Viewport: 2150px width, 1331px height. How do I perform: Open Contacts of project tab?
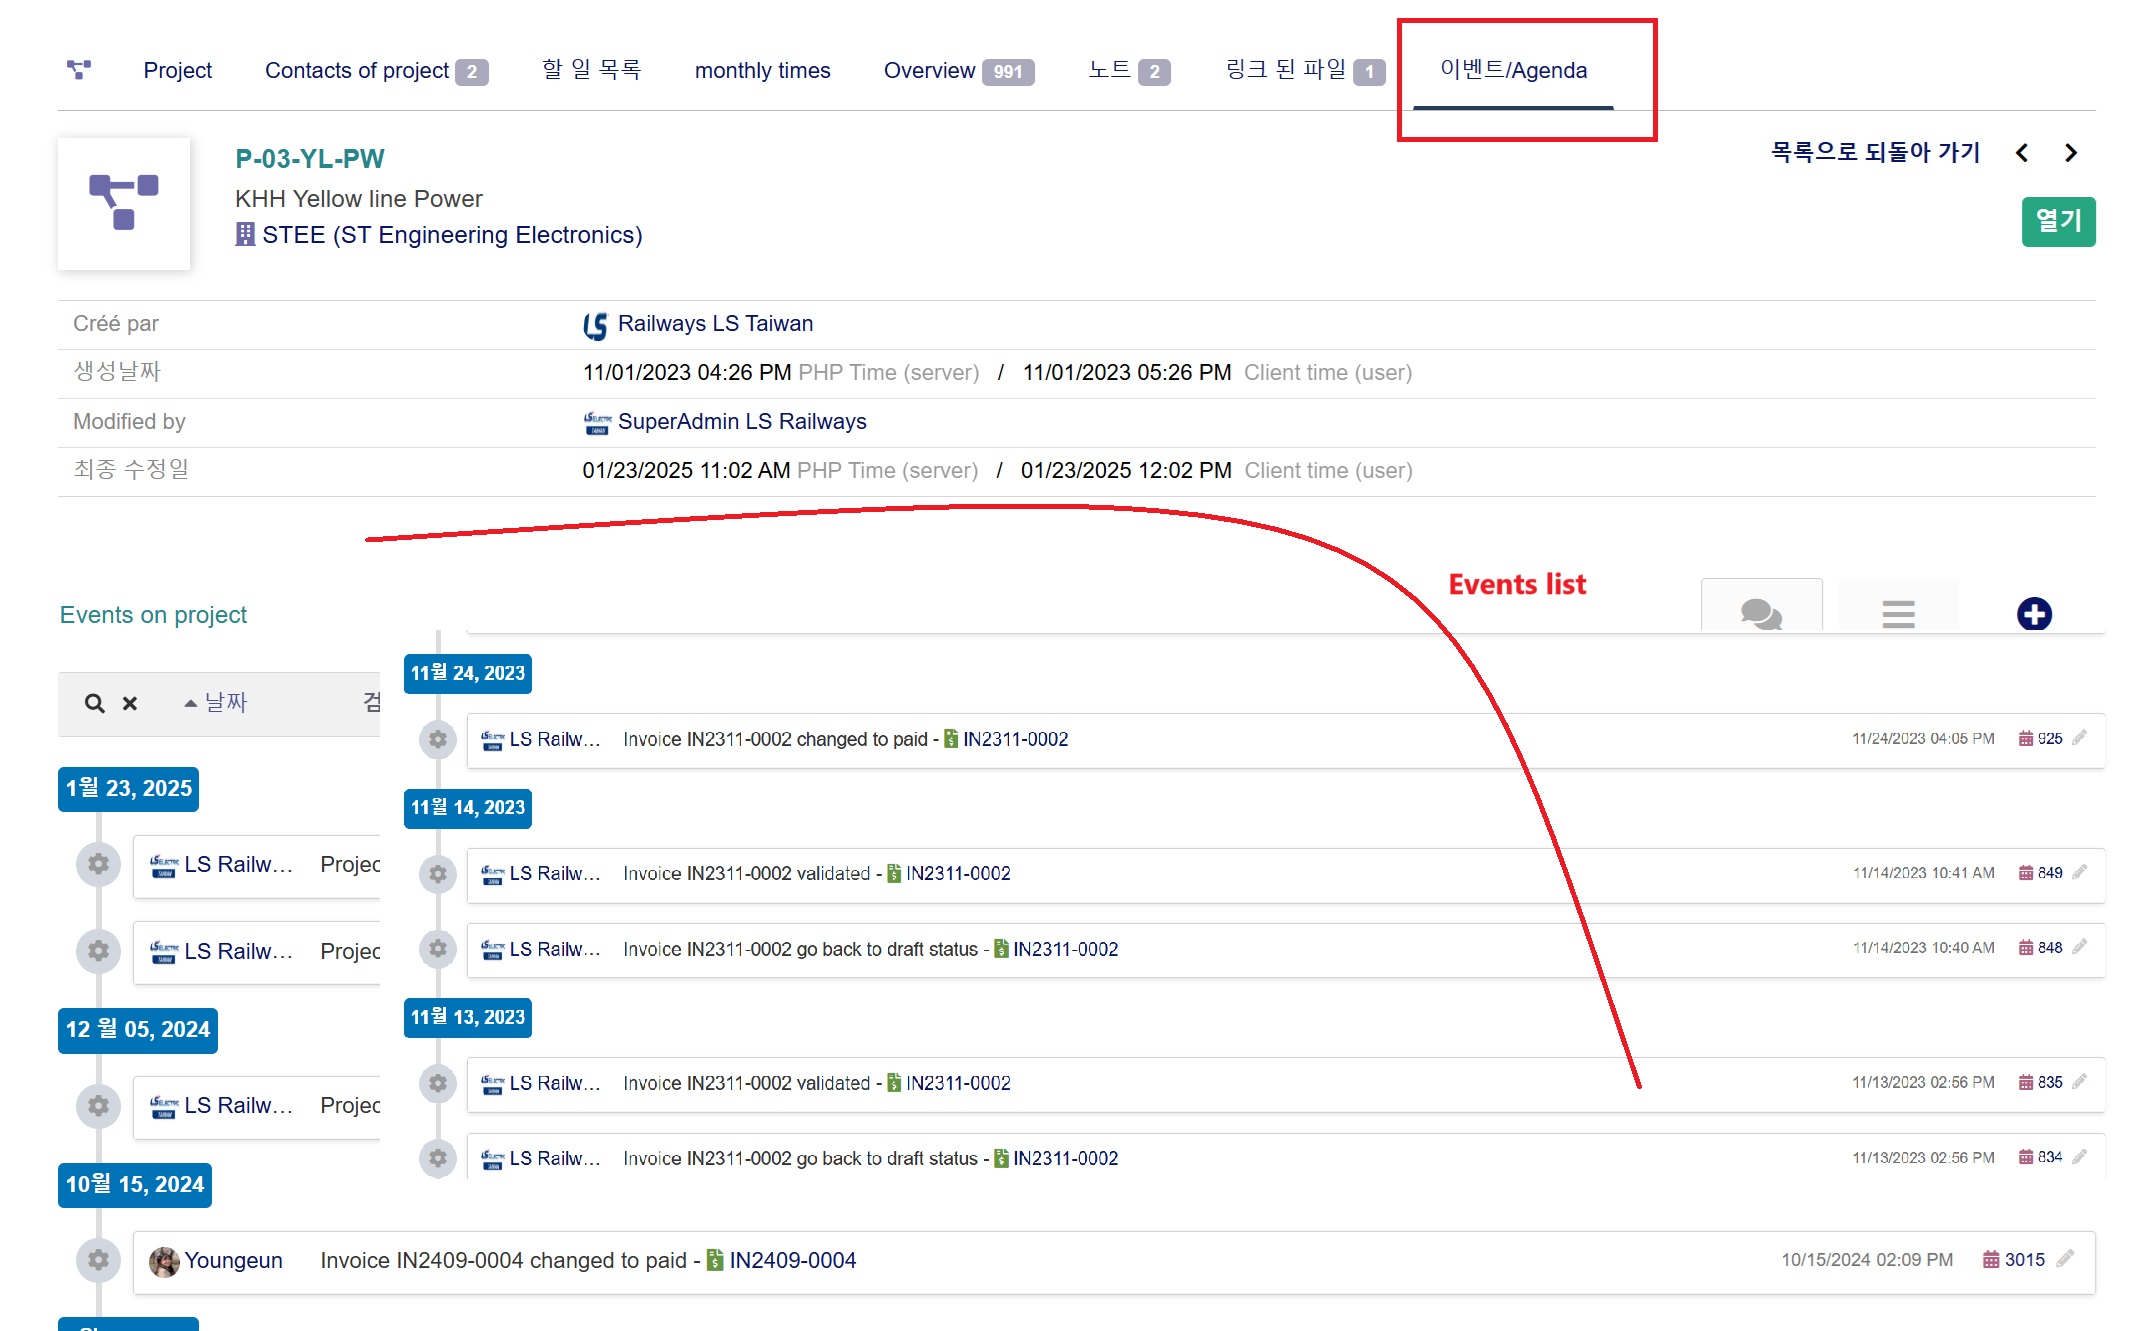pyautogui.click(x=357, y=70)
